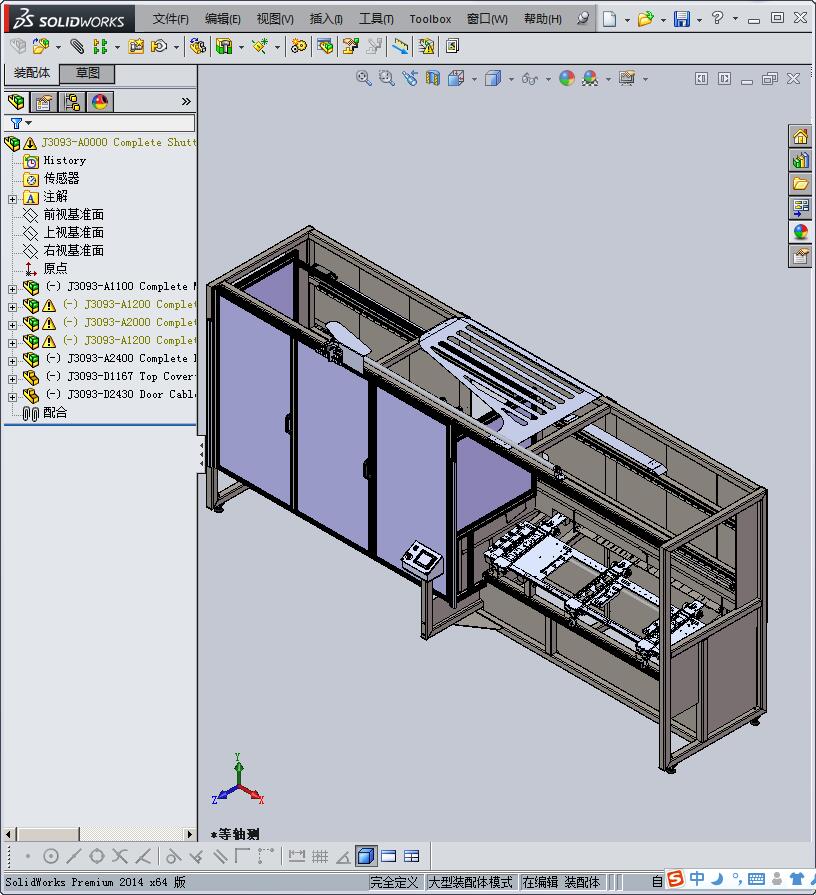The width and height of the screenshot is (816, 895).
Task: Open SolidWorks Resources home icon in task pane
Action: coord(800,137)
